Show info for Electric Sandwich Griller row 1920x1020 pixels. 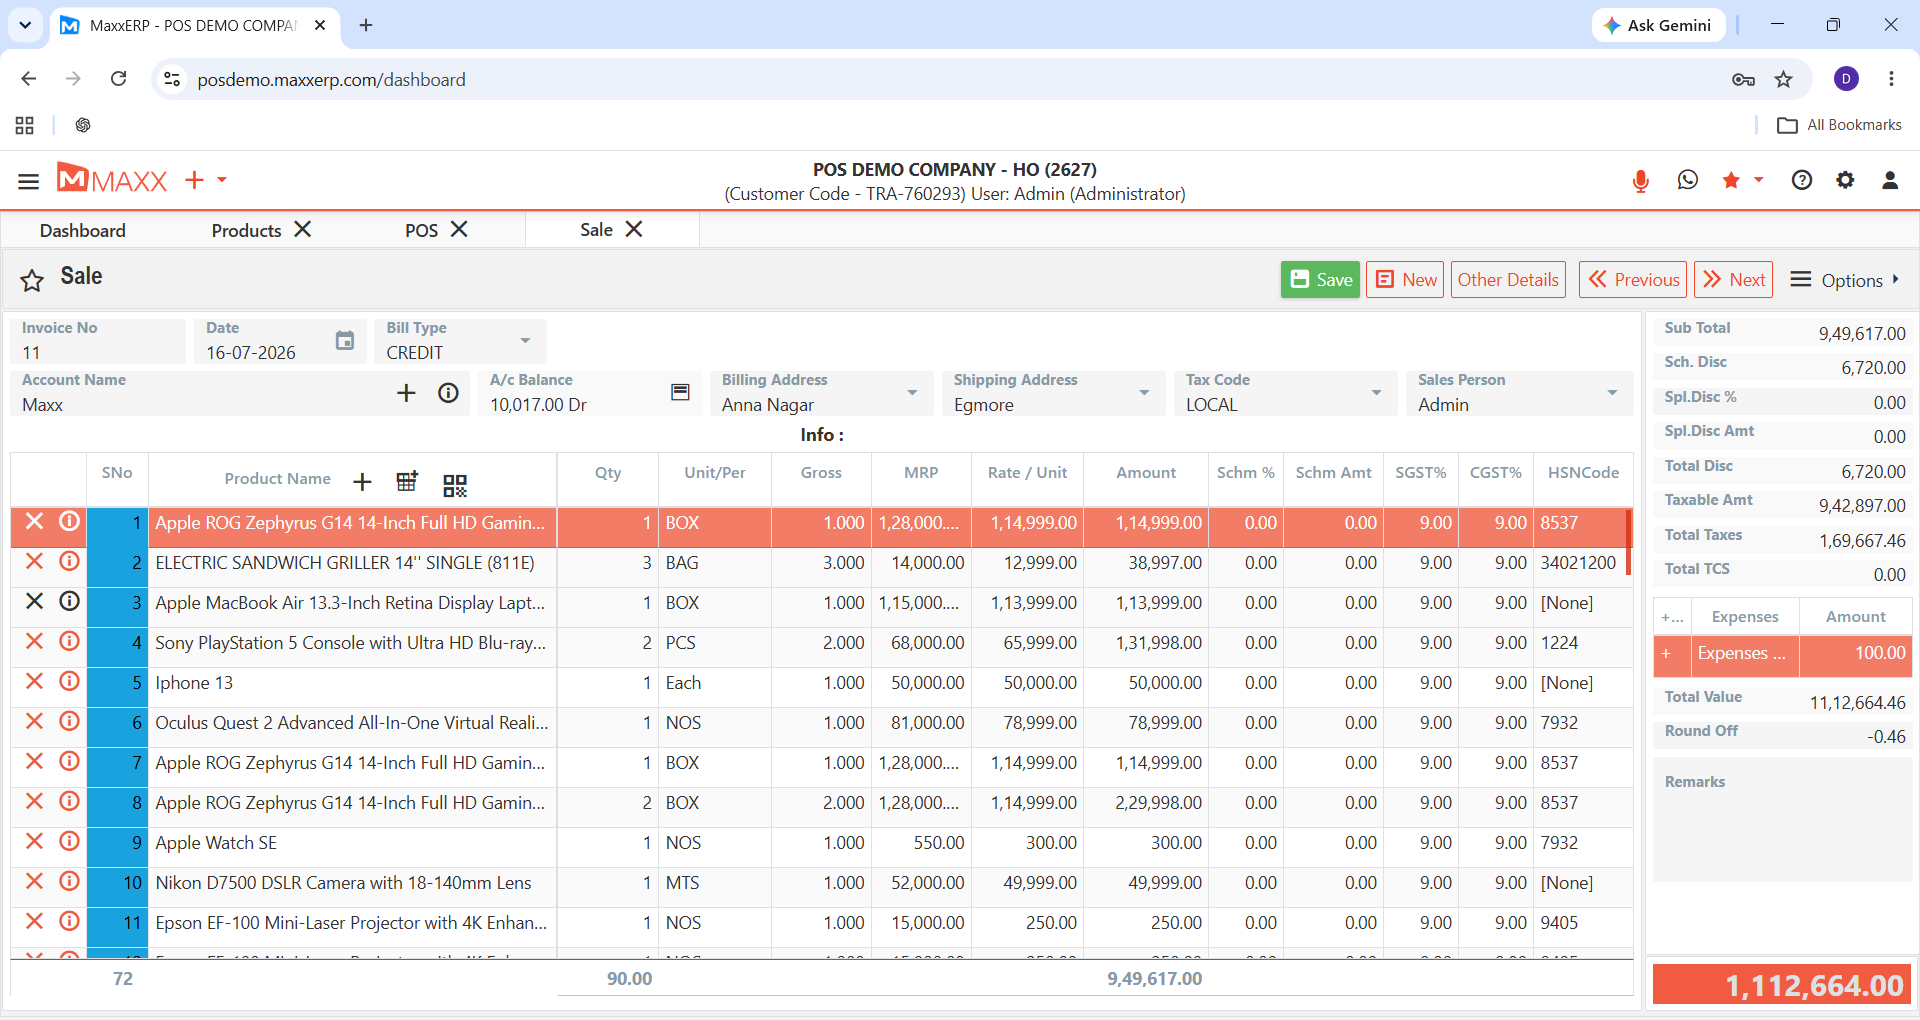tap(69, 561)
